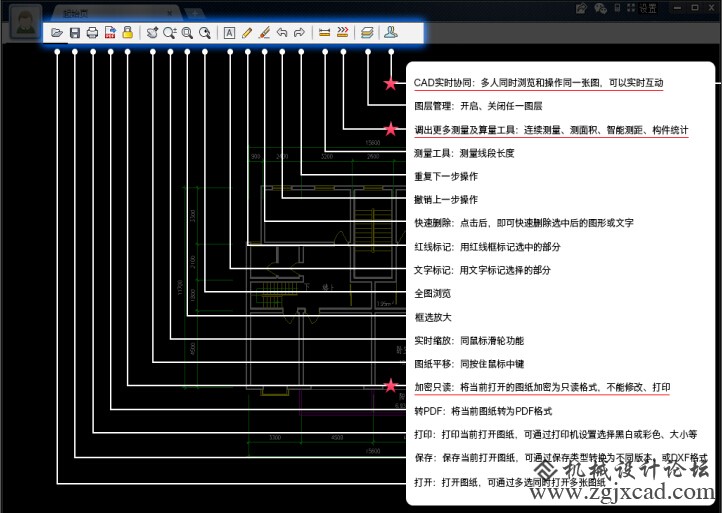Maximize the CAD viewer window

point(695,7)
